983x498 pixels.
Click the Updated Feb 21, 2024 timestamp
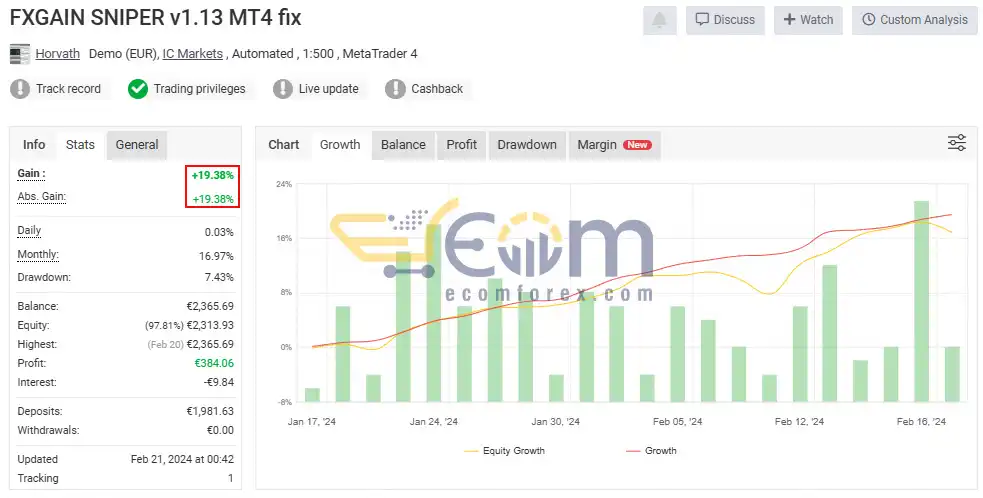tap(182, 459)
